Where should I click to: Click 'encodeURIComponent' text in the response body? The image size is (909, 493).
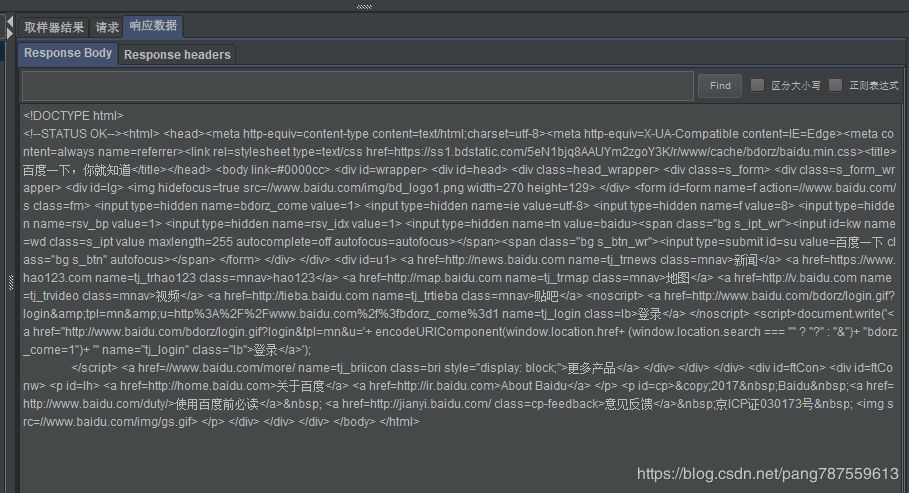(438, 332)
